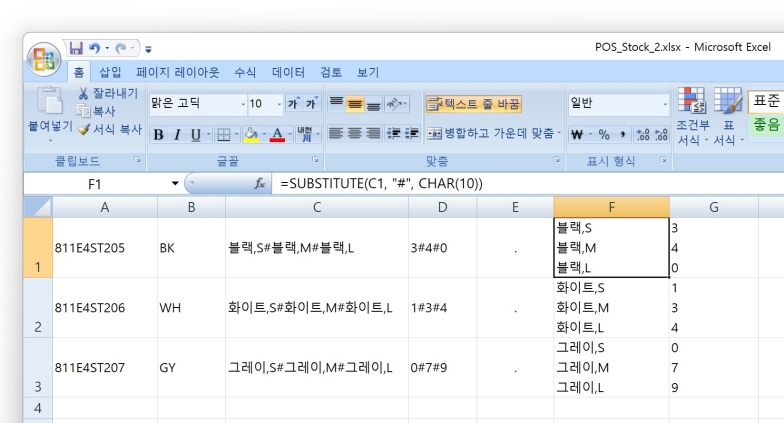Apply the 좋음 (Good) cell style

(766, 125)
